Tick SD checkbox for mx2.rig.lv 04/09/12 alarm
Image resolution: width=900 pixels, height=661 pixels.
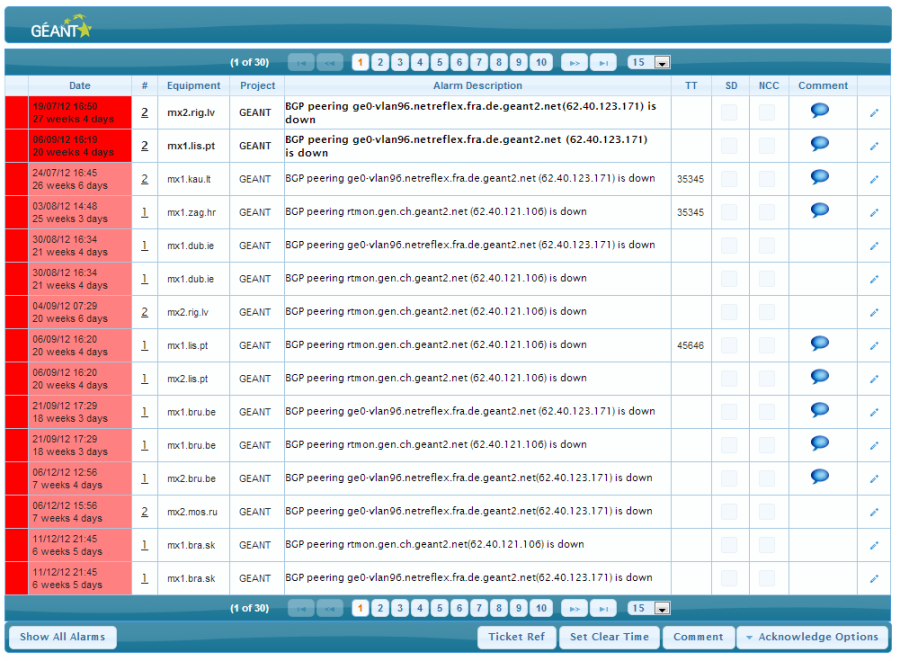tap(729, 312)
